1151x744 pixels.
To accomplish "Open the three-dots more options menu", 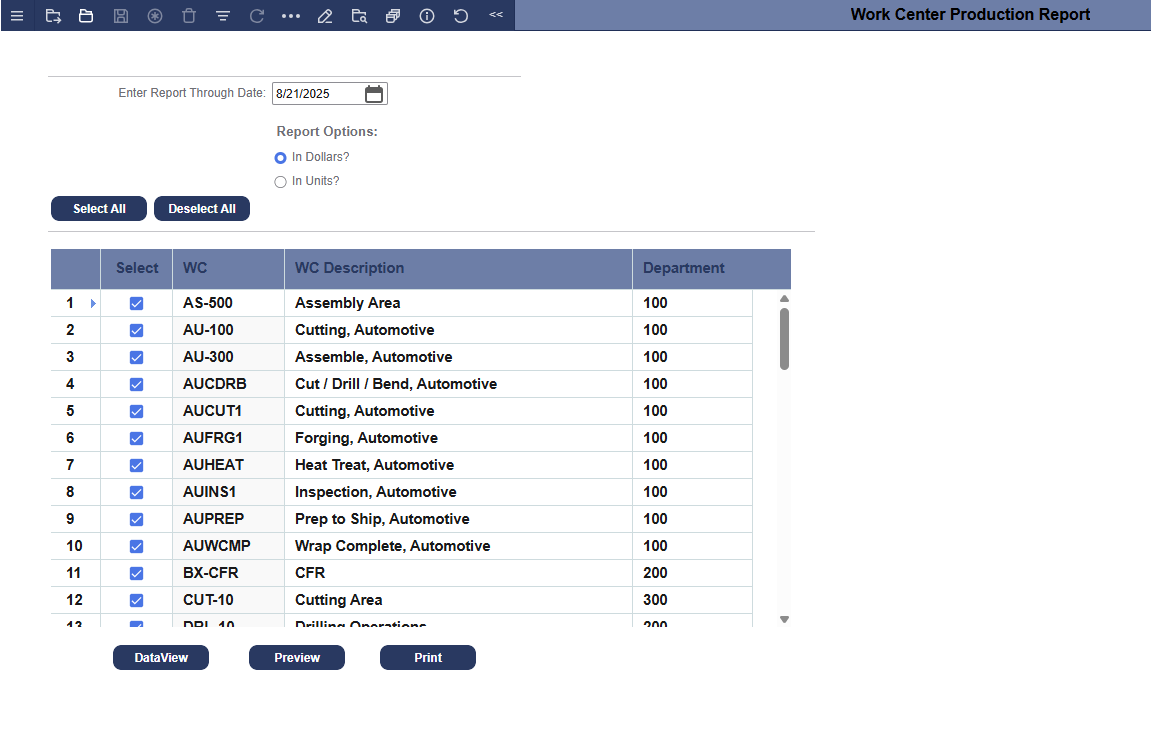I will tap(291, 16).
